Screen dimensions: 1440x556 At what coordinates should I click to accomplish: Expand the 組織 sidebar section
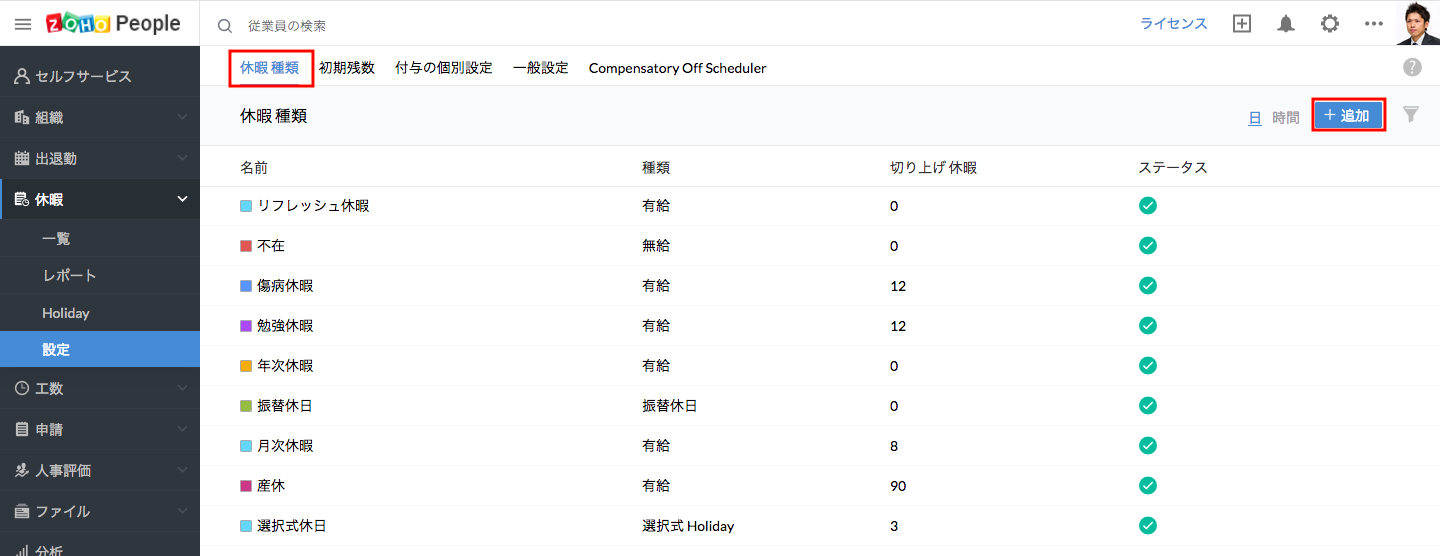point(182,117)
